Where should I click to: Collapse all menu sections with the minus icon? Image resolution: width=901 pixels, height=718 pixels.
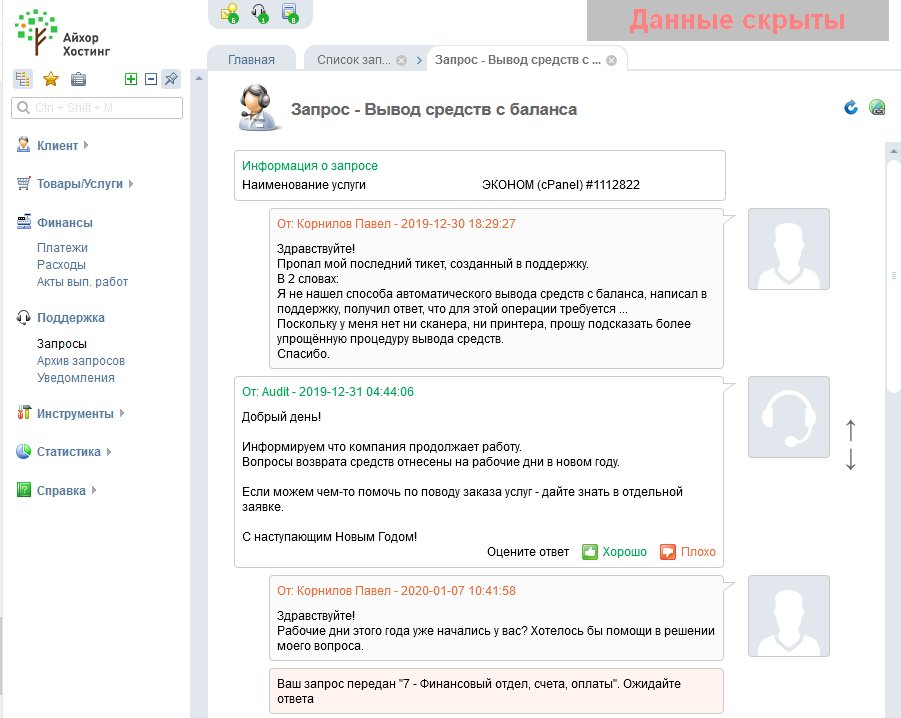[151, 79]
